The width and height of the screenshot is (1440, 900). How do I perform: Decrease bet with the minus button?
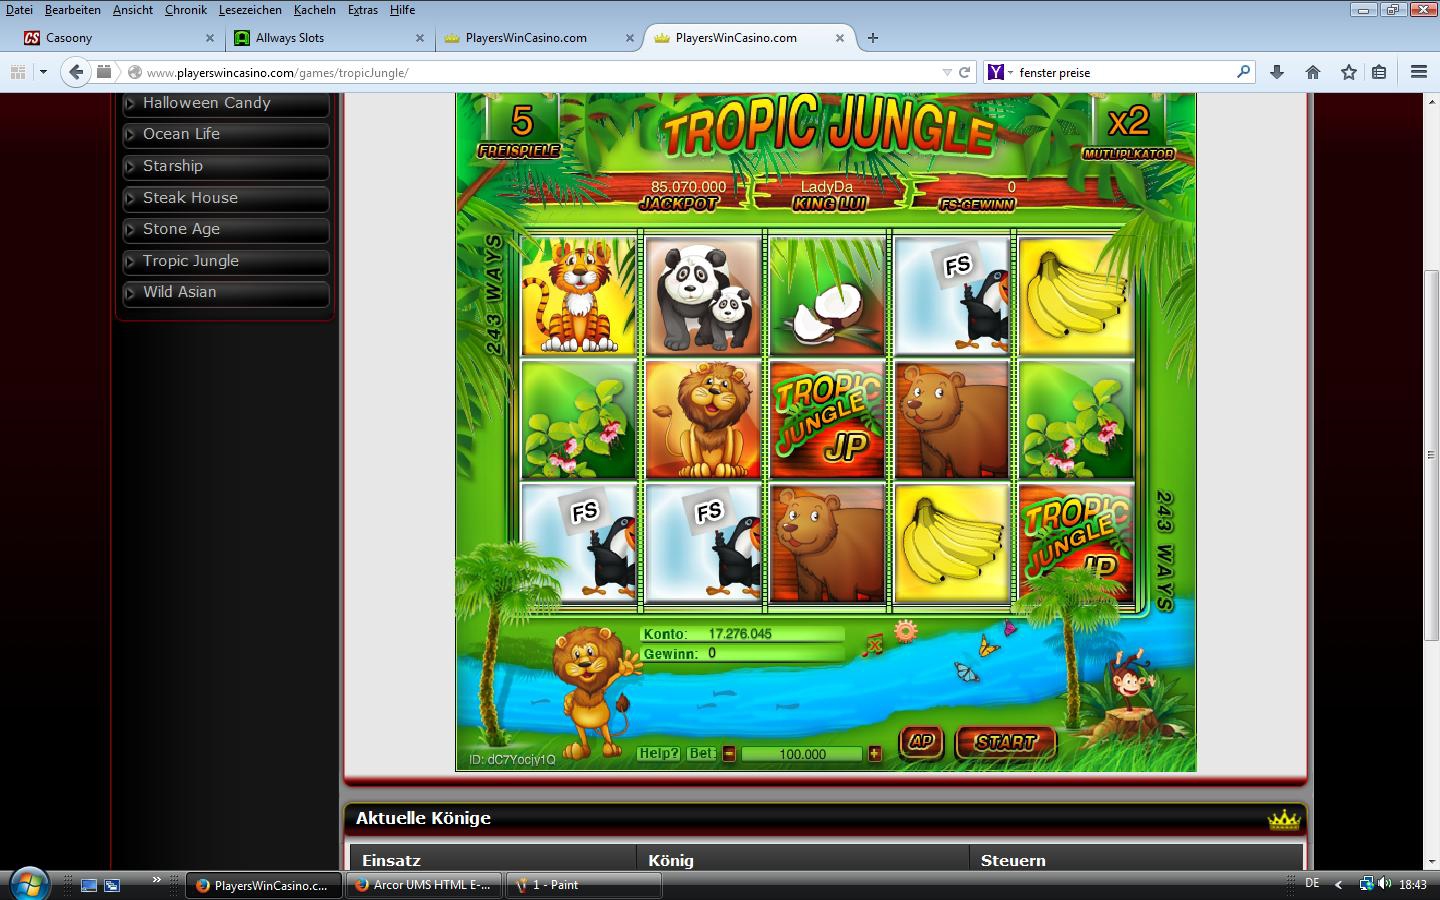click(x=729, y=754)
